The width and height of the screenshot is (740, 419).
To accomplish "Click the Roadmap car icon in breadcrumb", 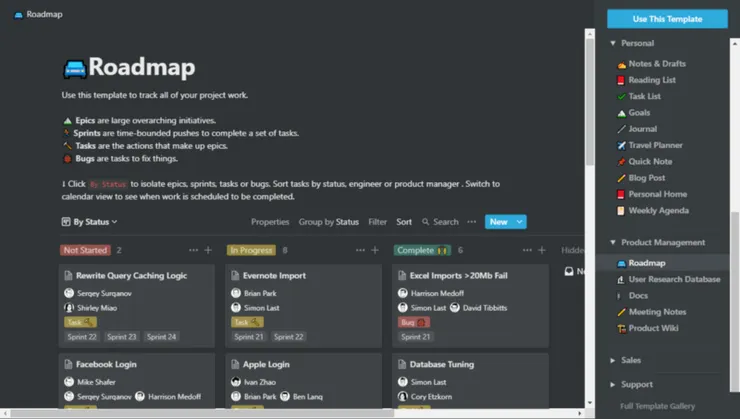I will click(18, 15).
